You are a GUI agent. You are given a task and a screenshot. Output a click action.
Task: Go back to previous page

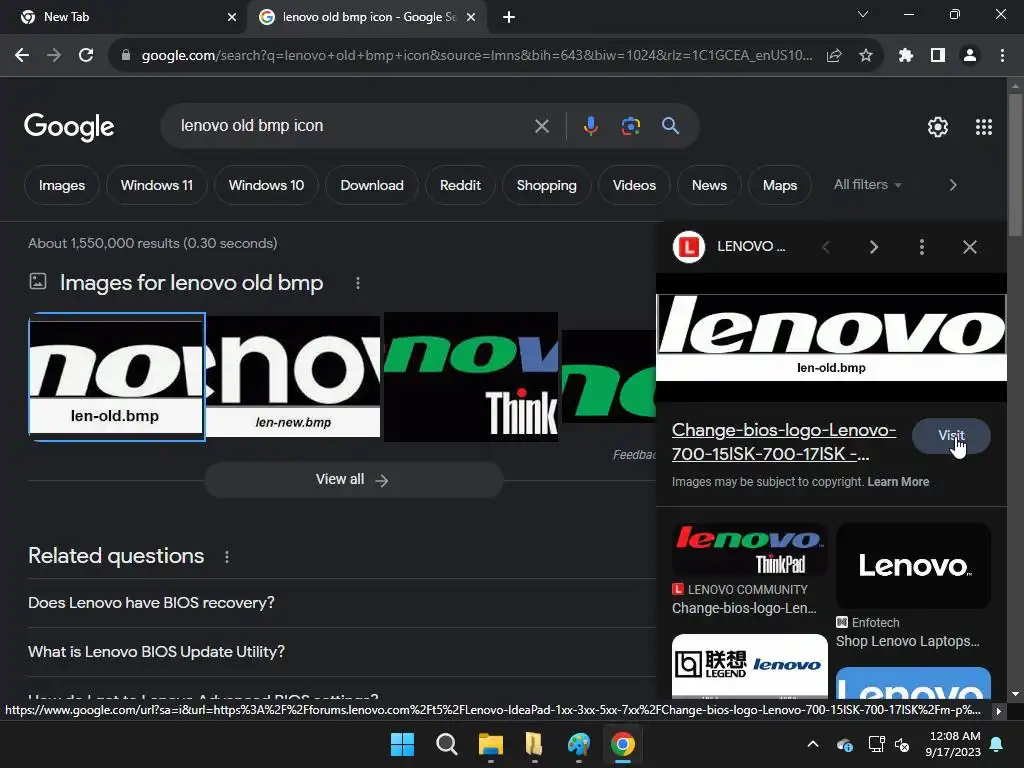click(22, 56)
